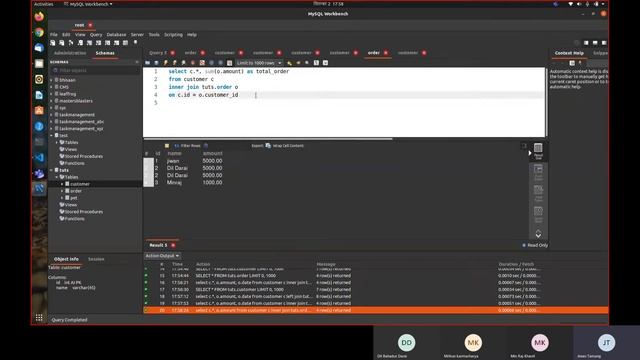
Task: Switch to the Context Help tab
Action: point(569,53)
